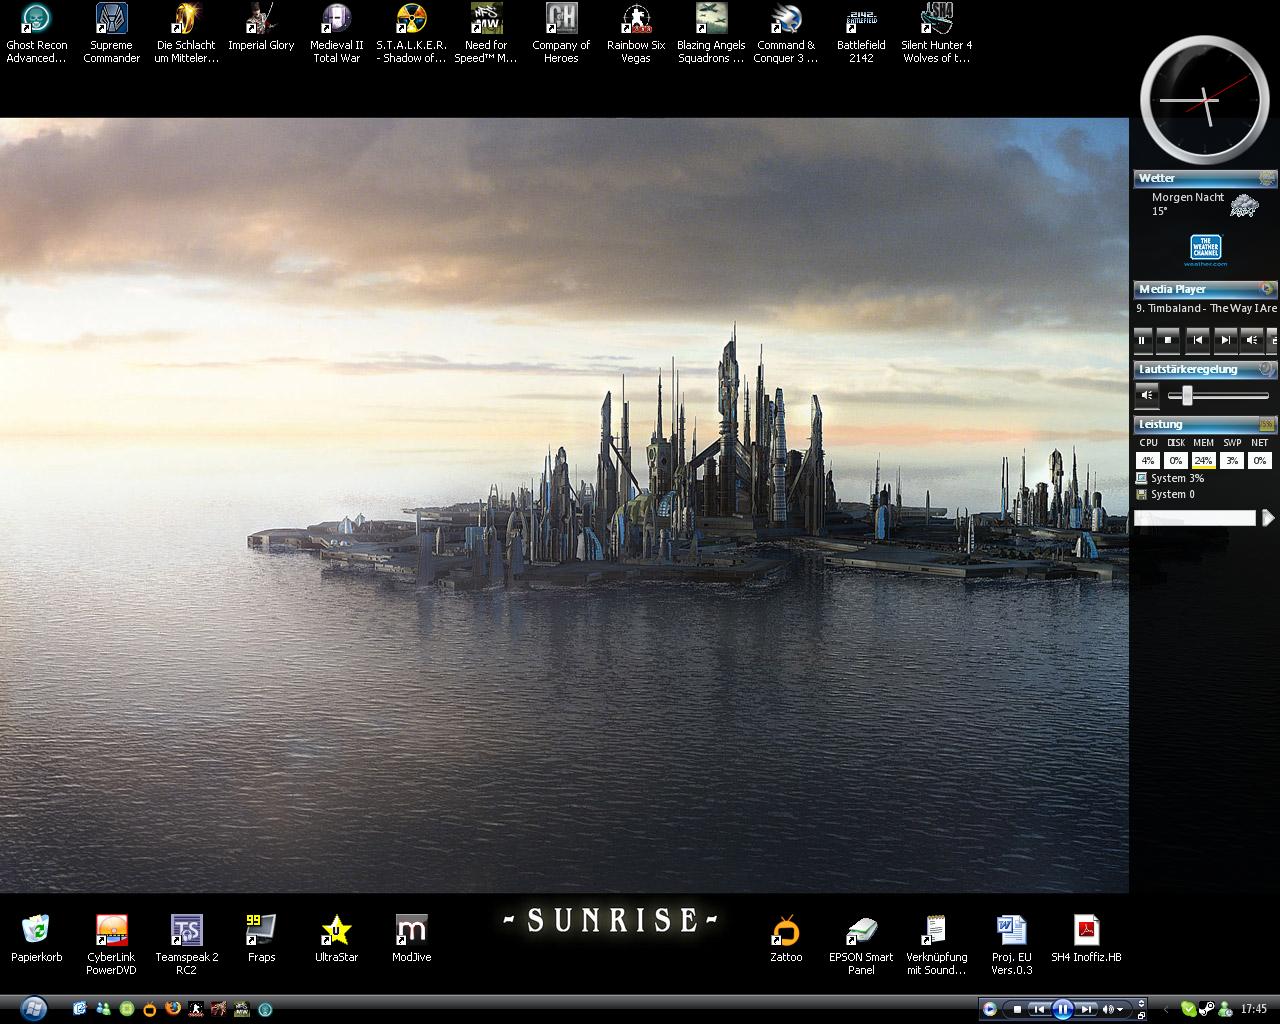Click the Zattoo quick launch icon

[150, 1009]
